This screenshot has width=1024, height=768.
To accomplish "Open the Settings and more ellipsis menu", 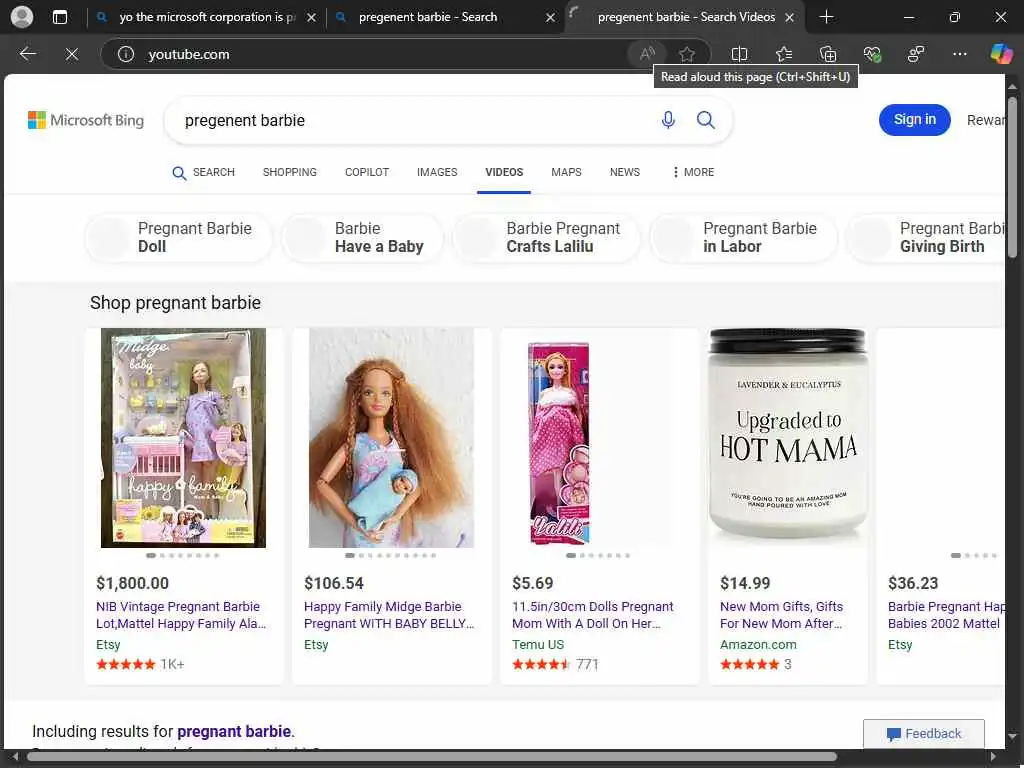I will coord(959,54).
